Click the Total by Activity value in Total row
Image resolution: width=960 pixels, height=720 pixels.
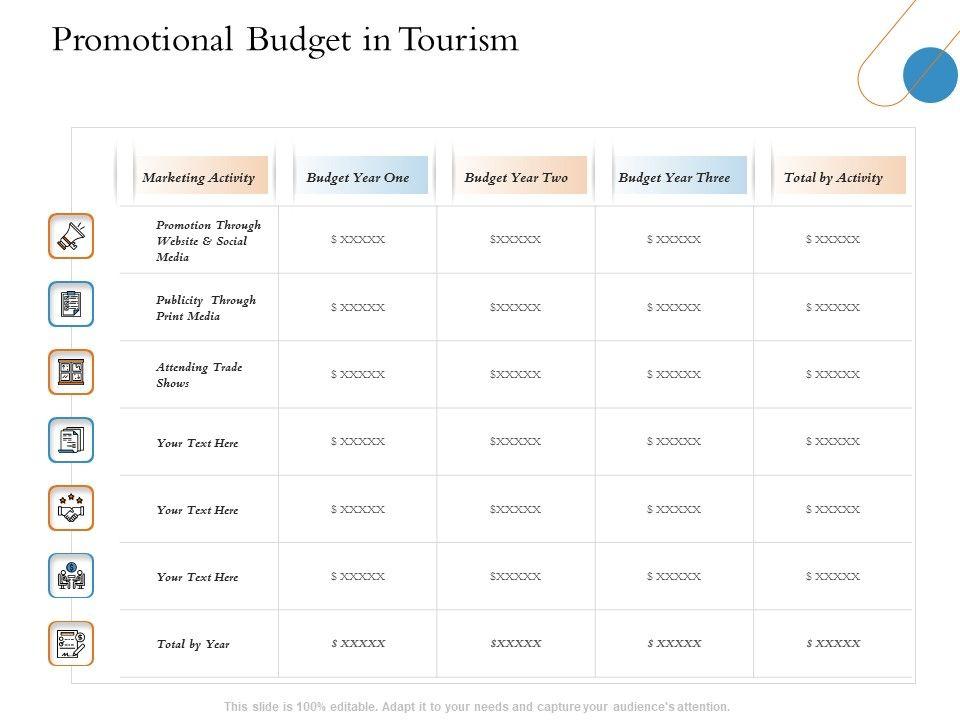(833, 643)
